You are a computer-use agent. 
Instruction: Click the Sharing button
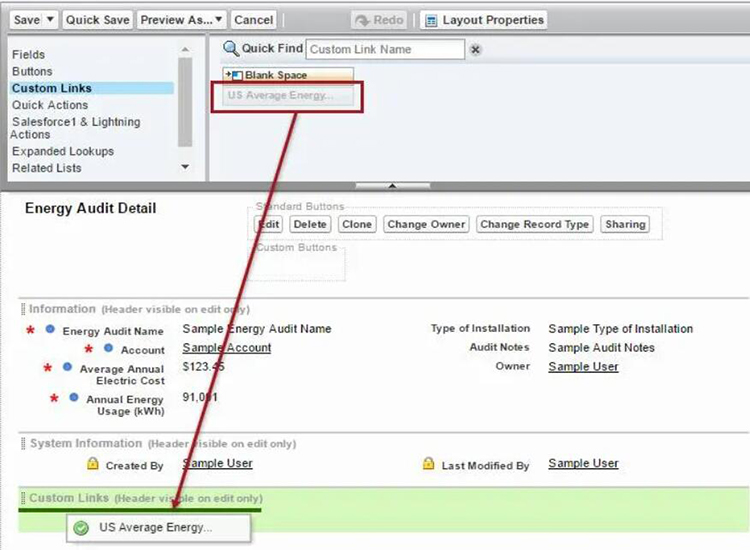click(625, 224)
